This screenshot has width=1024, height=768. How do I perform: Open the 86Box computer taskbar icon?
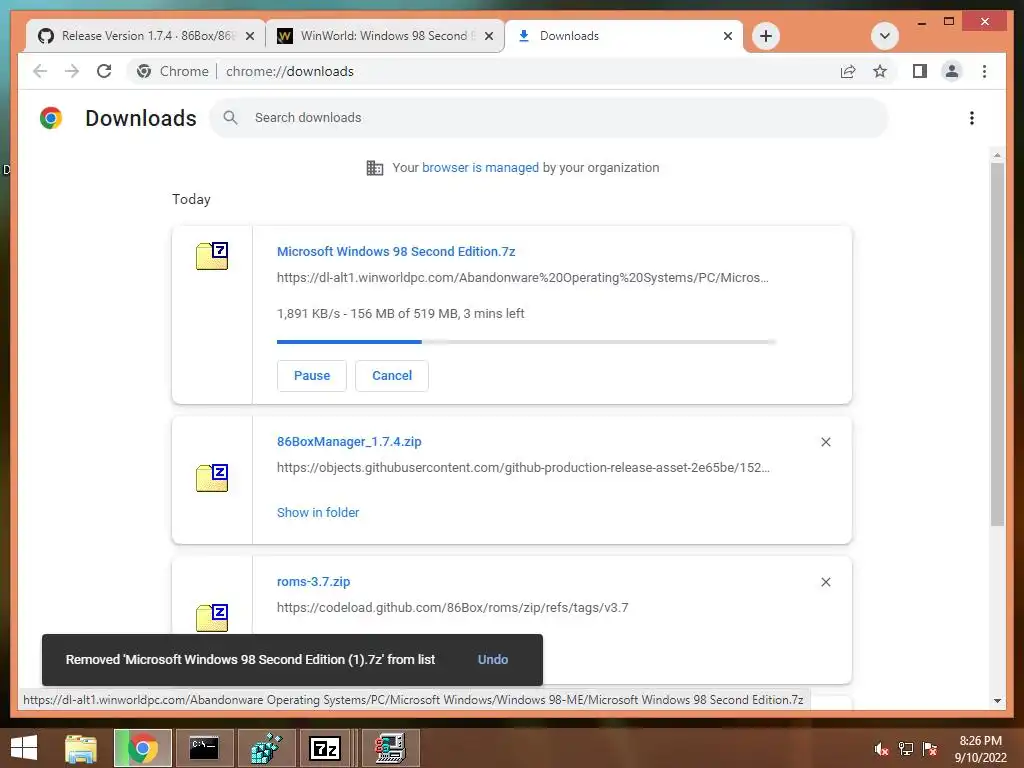tap(390, 748)
